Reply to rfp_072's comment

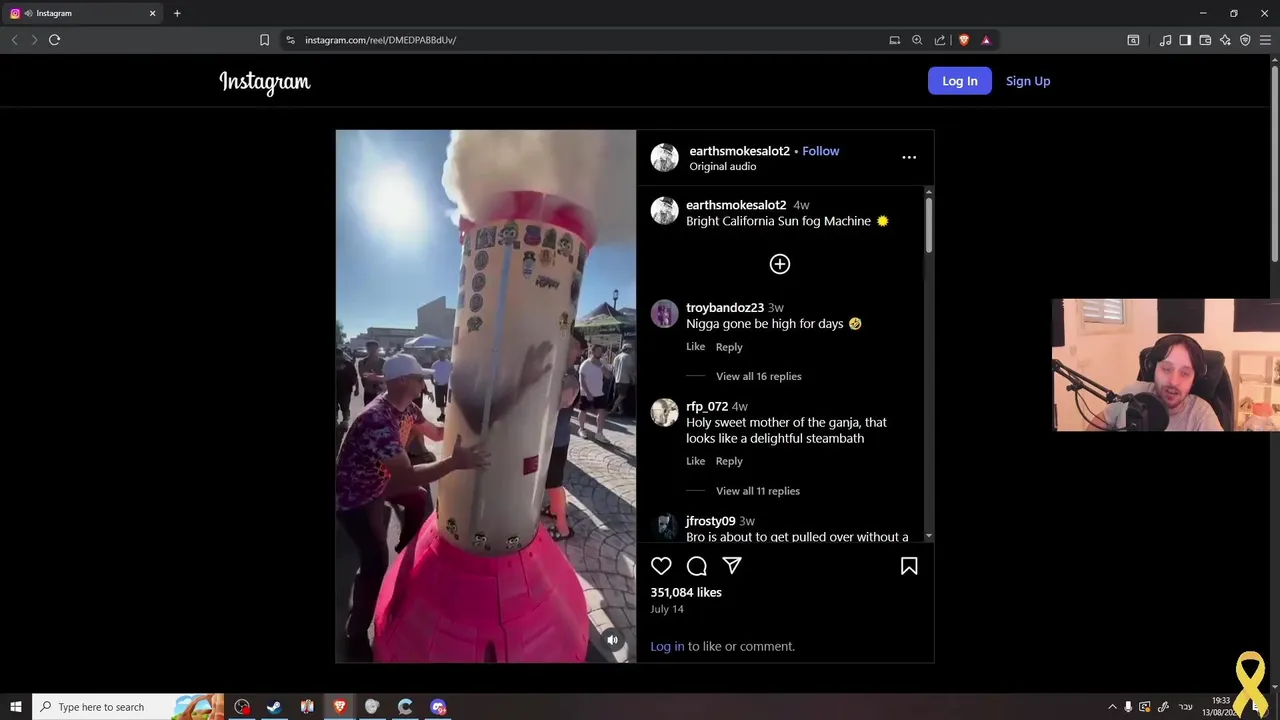(729, 461)
